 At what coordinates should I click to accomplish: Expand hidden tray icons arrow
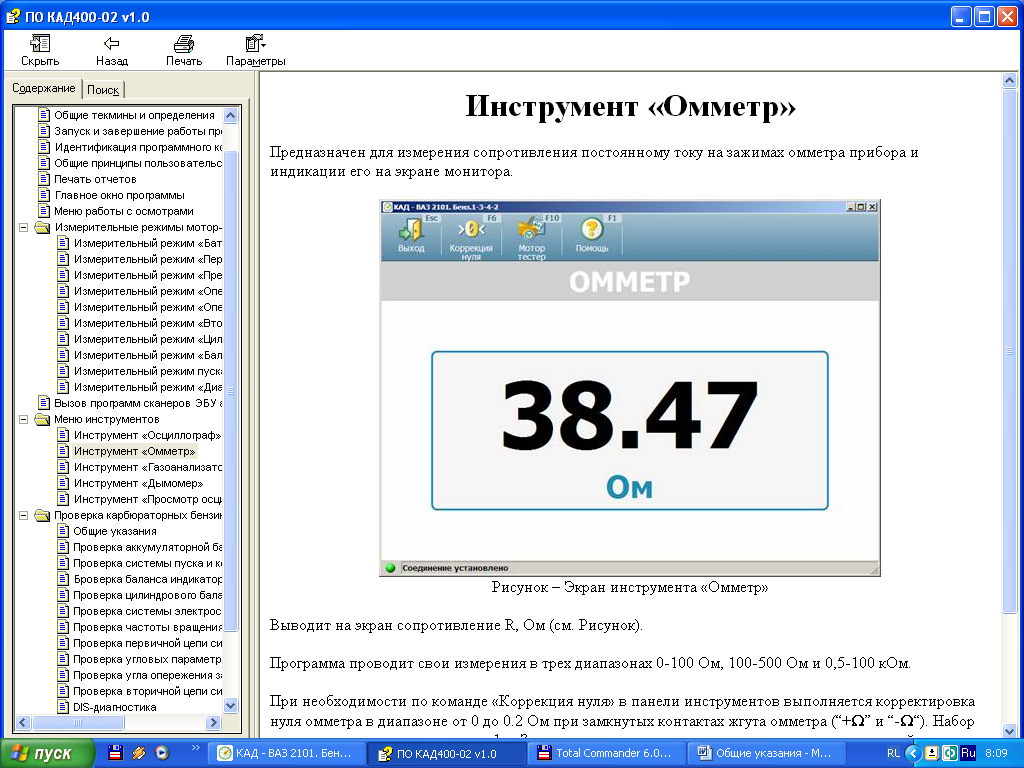tap(913, 754)
